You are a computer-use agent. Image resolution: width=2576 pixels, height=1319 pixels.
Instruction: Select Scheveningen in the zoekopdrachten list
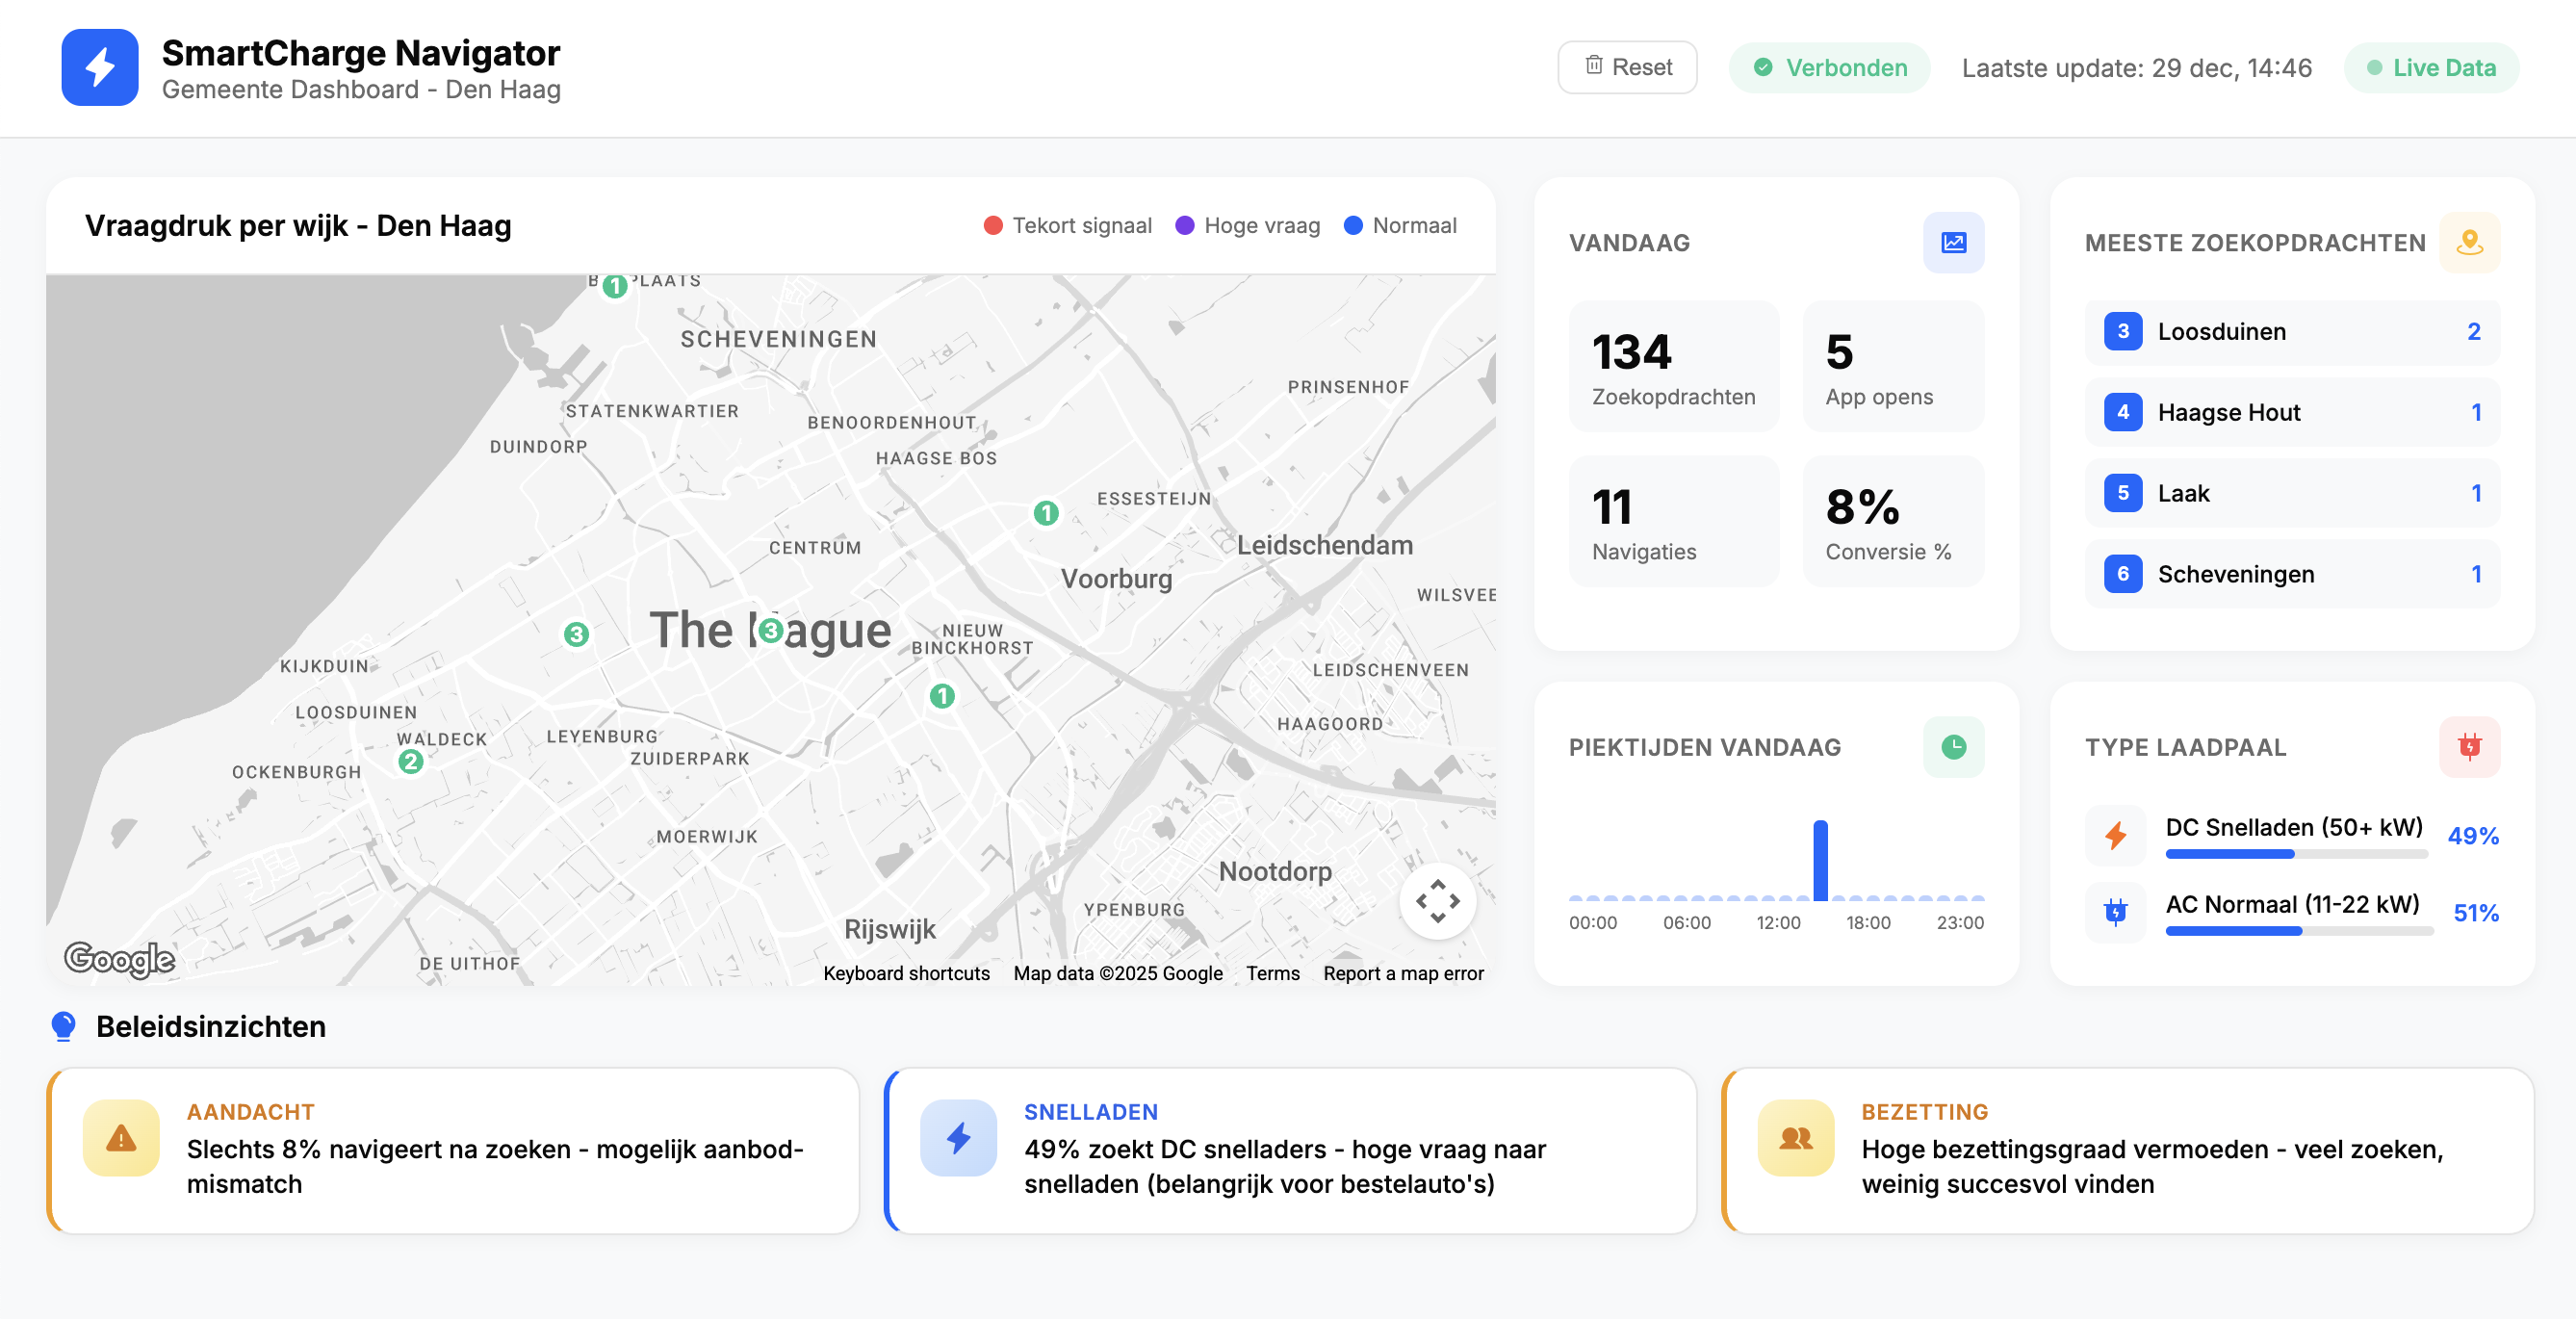click(x=2290, y=573)
